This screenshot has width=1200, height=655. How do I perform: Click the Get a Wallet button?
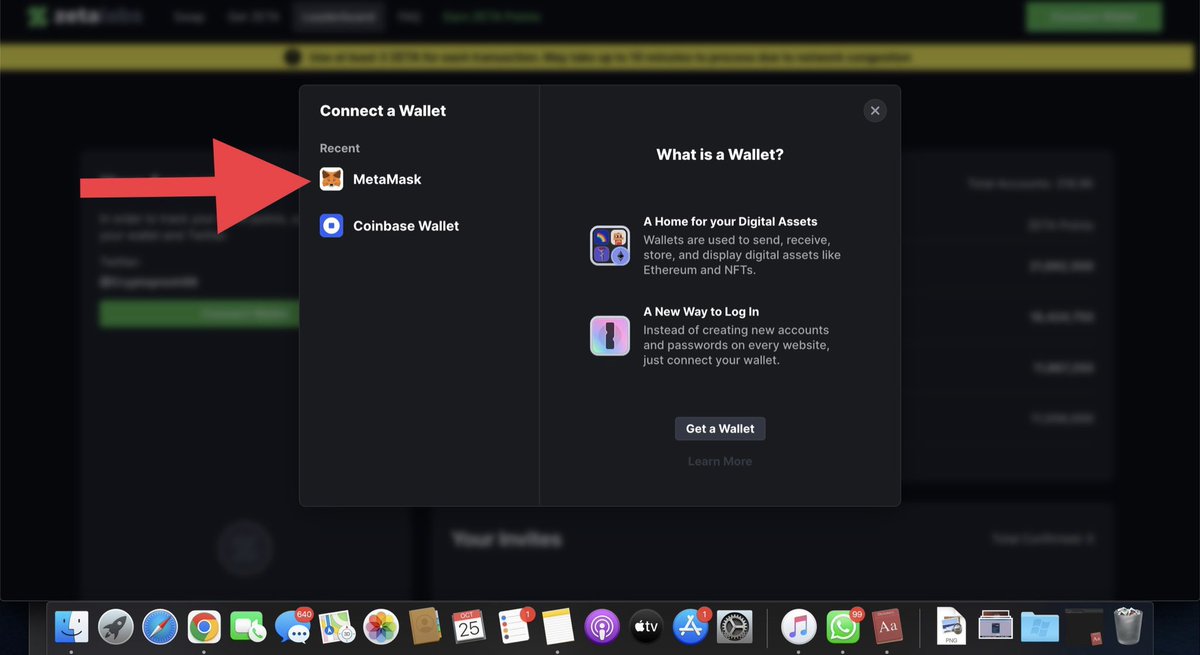tap(720, 429)
